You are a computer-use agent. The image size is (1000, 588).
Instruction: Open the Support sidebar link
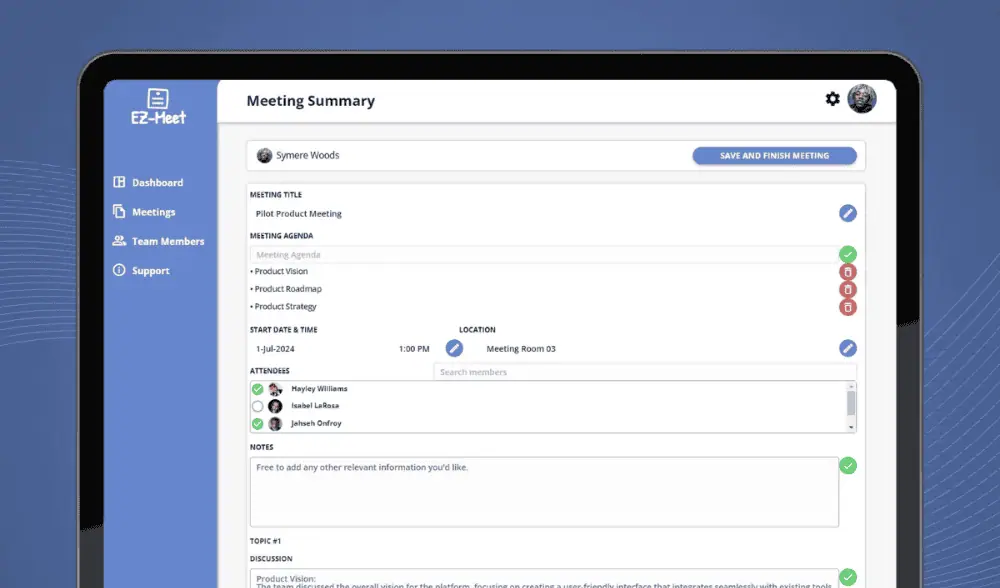150,271
